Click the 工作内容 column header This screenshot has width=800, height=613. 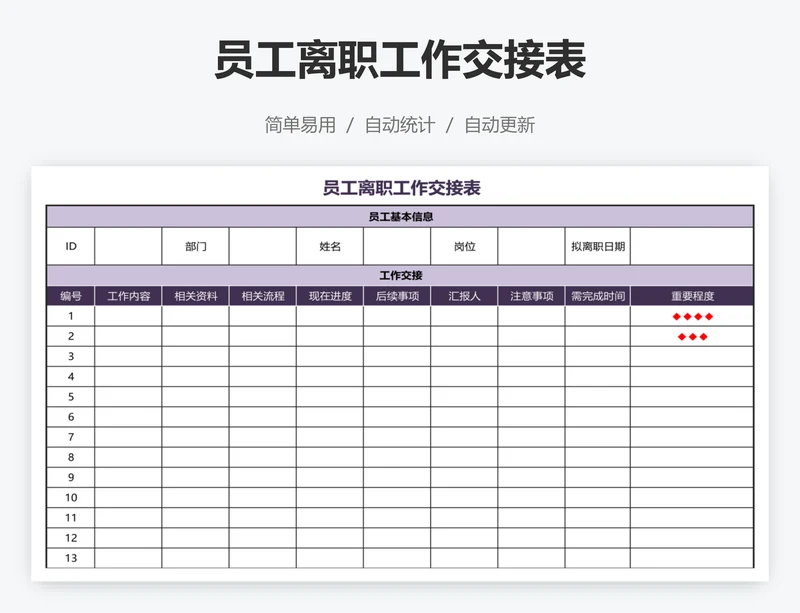128,296
